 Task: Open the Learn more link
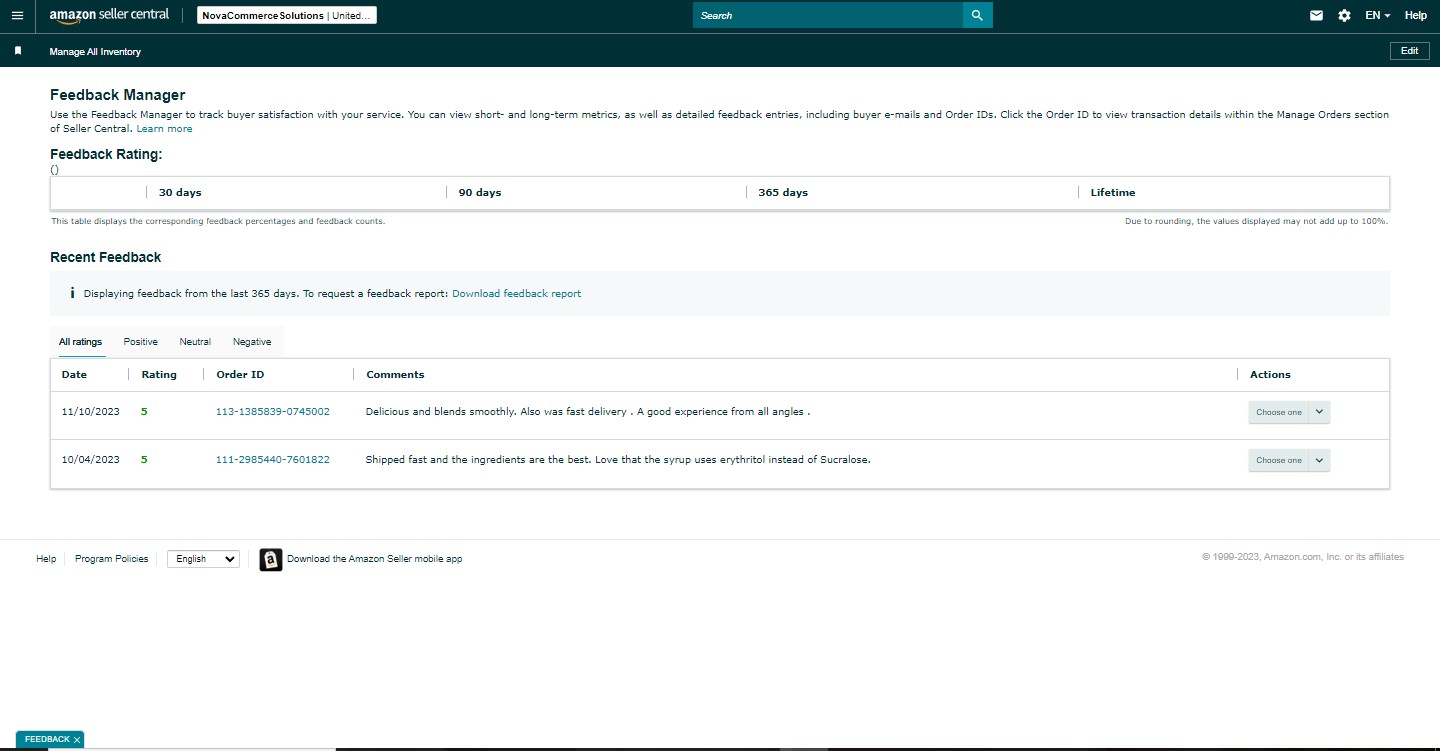coord(164,129)
